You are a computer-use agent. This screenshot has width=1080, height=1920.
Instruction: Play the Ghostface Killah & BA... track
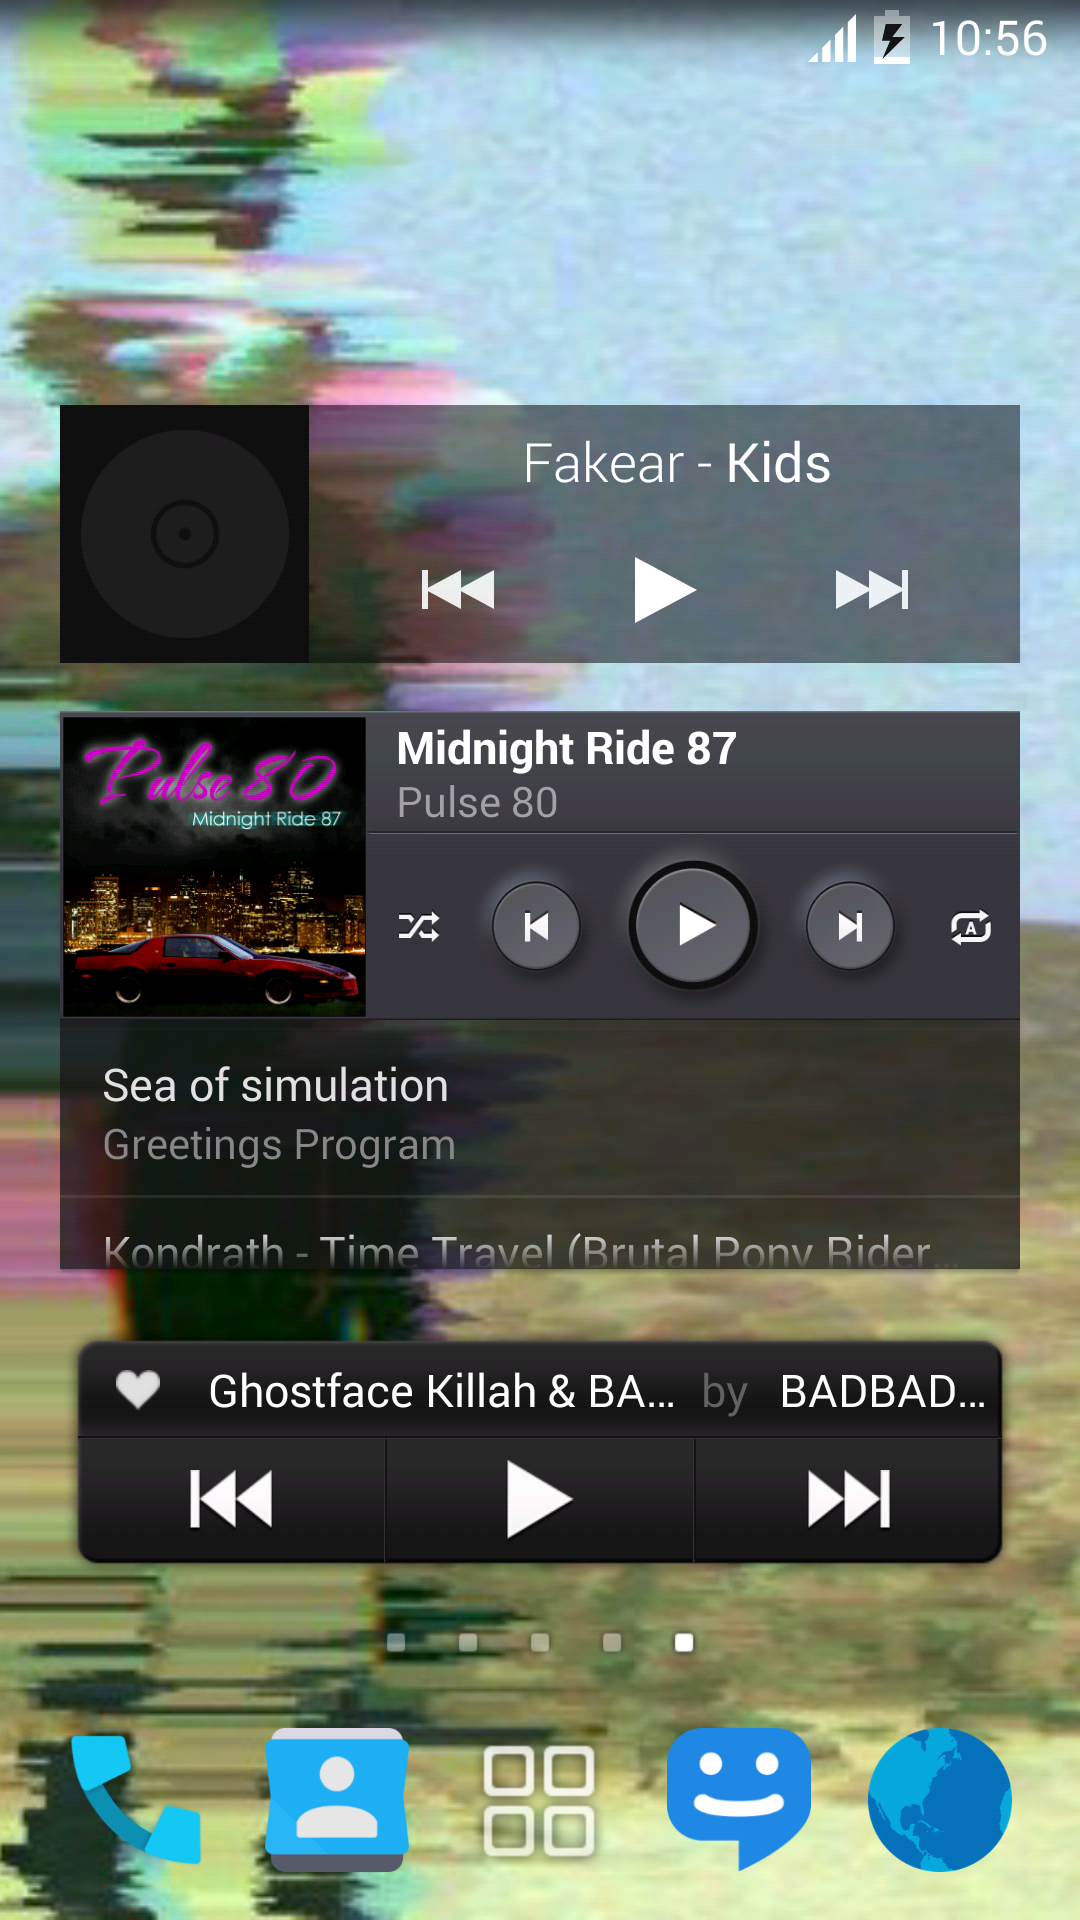click(x=539, y=1499)
